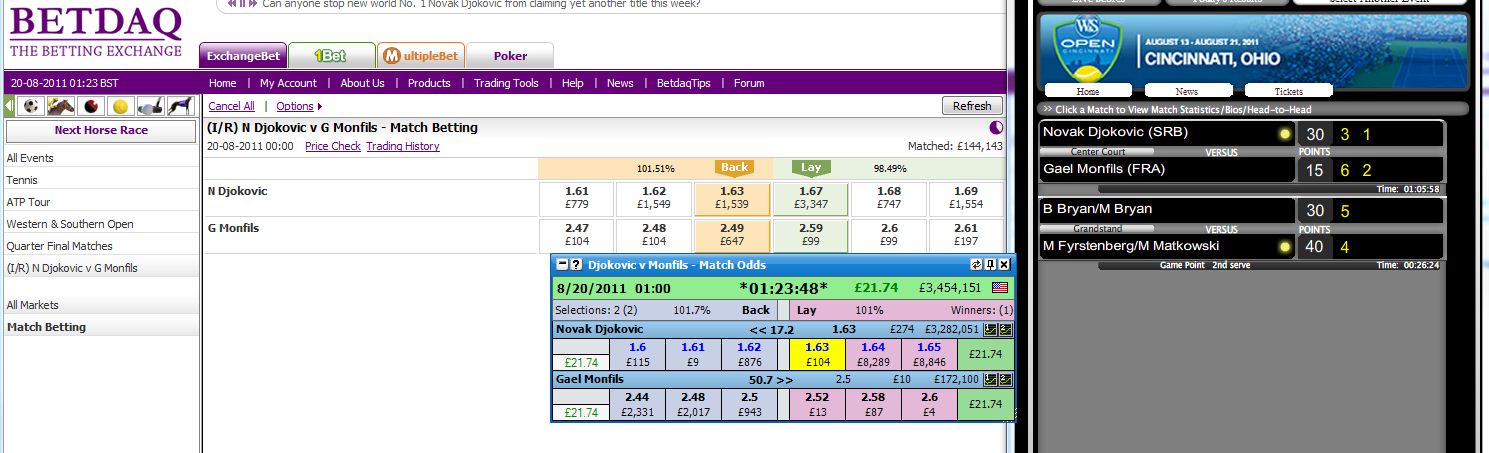1489x453 pixels.
Task: Open first chart icon on Gael Monfils row
Action: coord(990,380)
